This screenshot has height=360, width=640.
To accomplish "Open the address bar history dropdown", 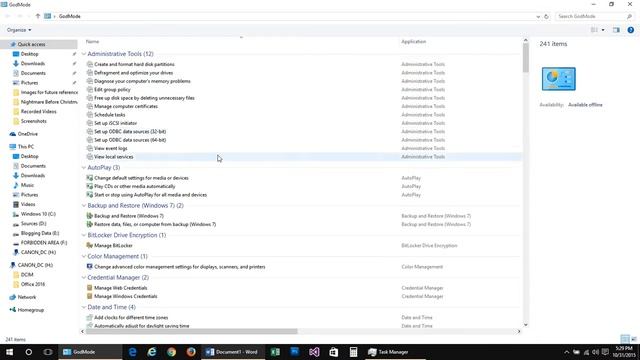I will coord(538,17).
